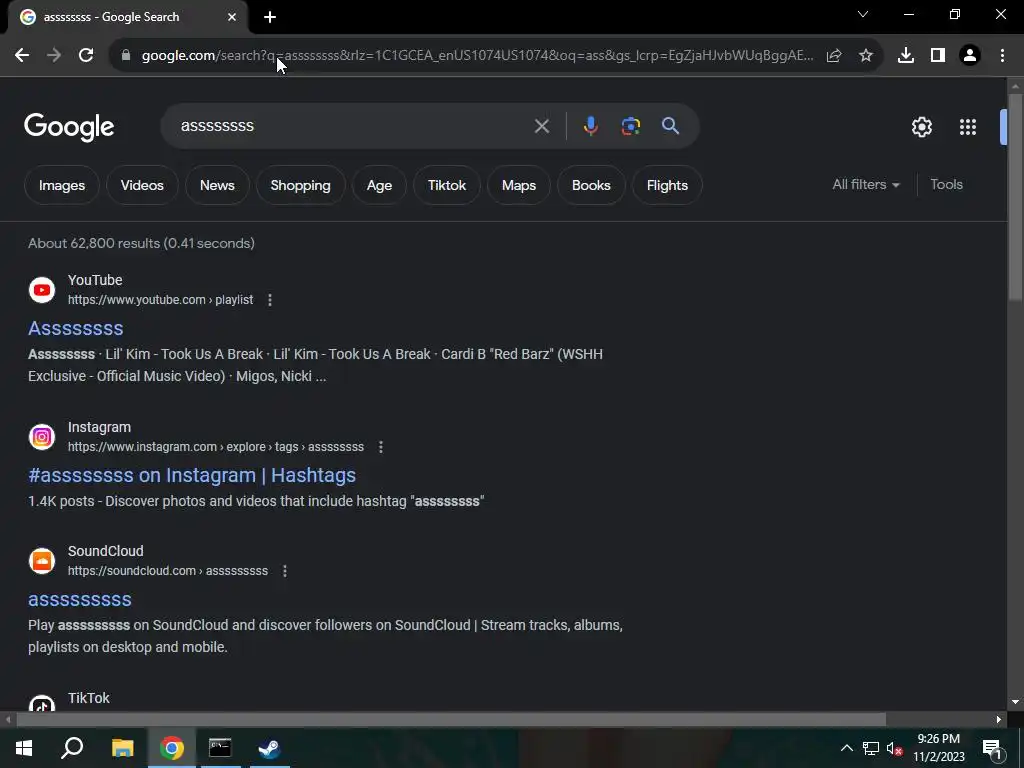Open search Tools
1024x768 pixels.
point(946,185)
